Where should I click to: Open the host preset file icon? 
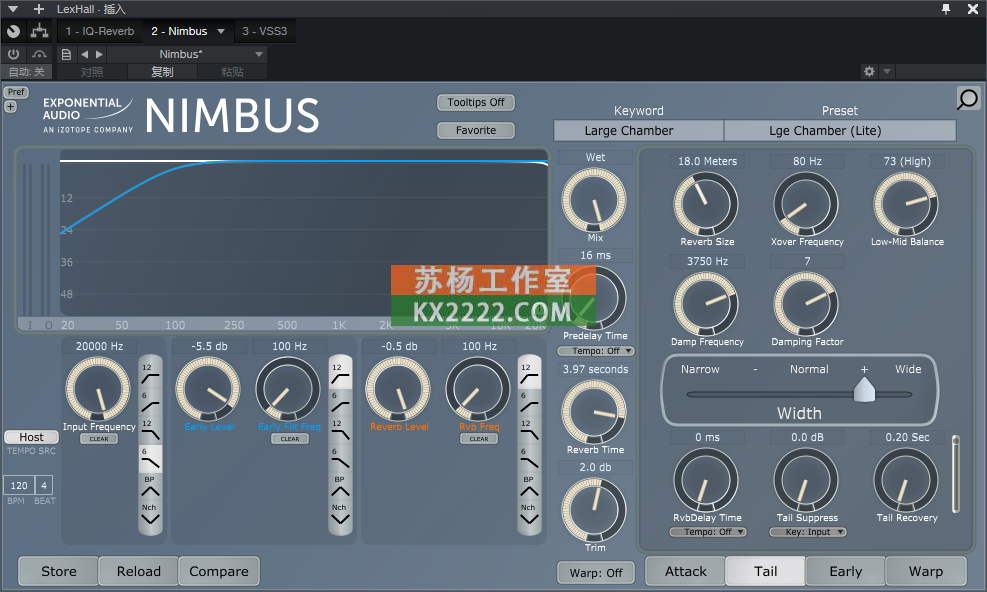click(x=66, y=54)
